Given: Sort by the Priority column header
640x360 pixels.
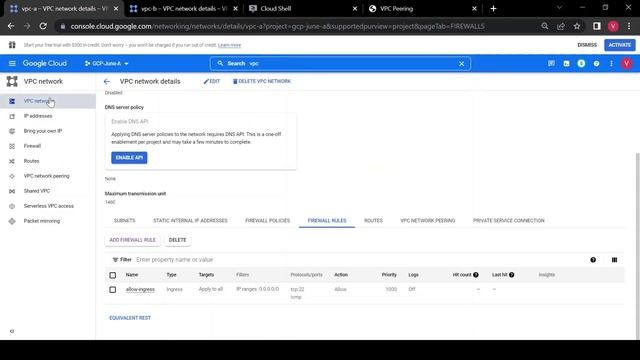Looking at the screenshot, I should [x=389, y=275].
